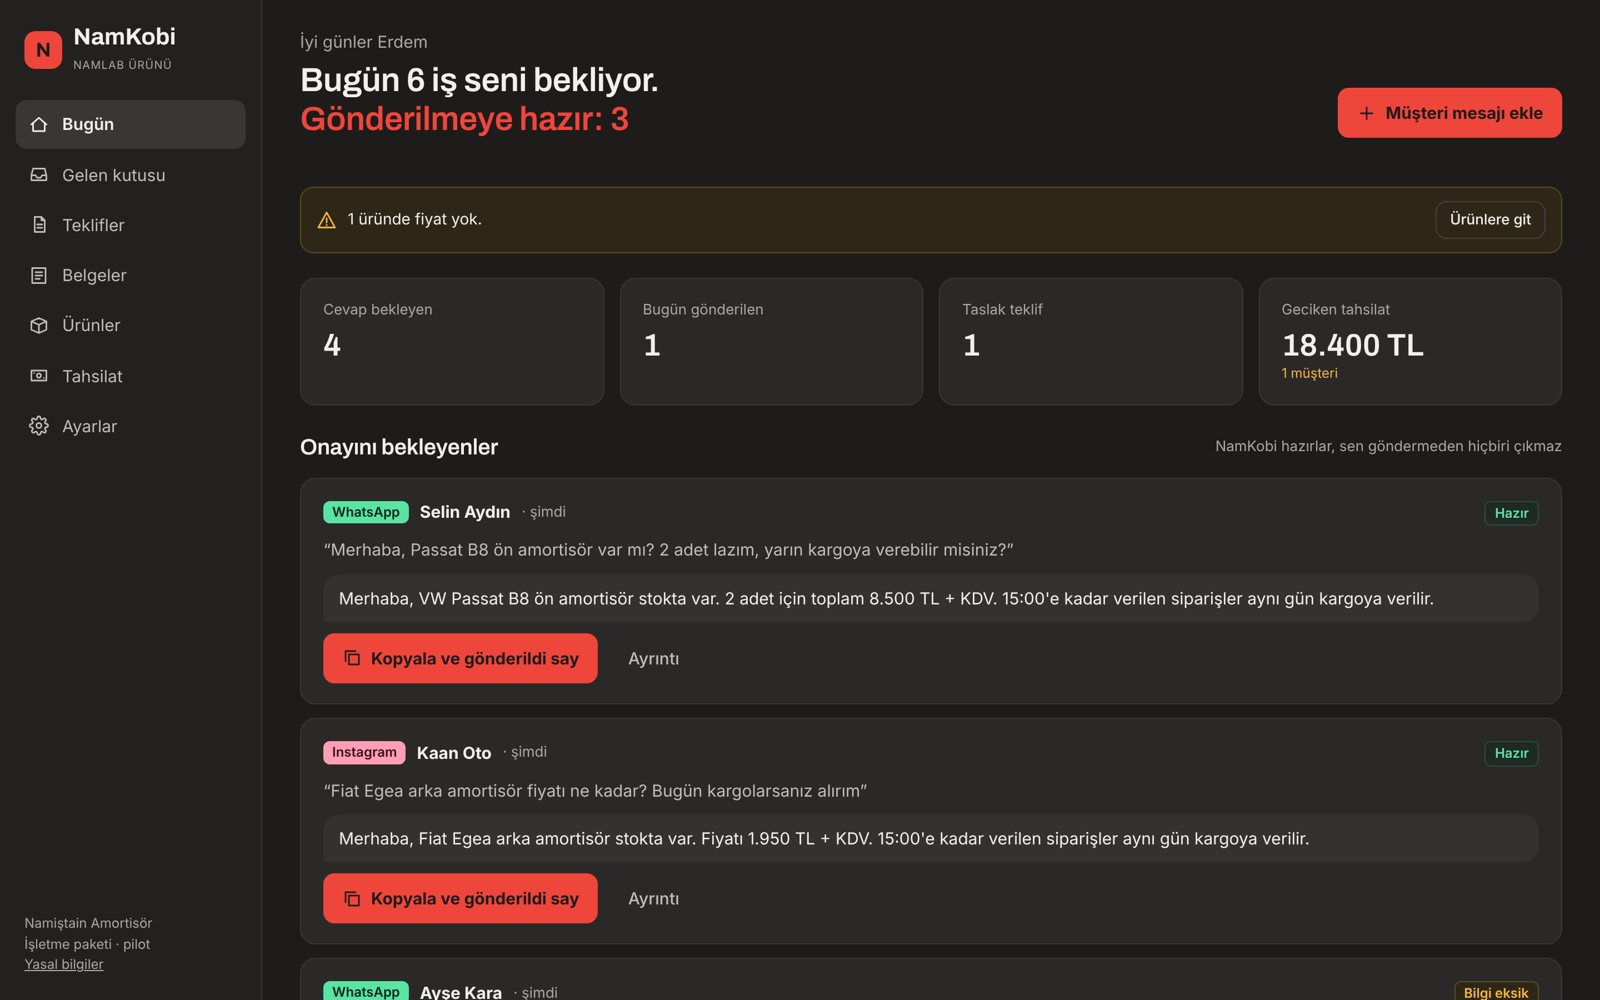Open the Yasal bilgiler link
1600x1000 pixels.
64,964
